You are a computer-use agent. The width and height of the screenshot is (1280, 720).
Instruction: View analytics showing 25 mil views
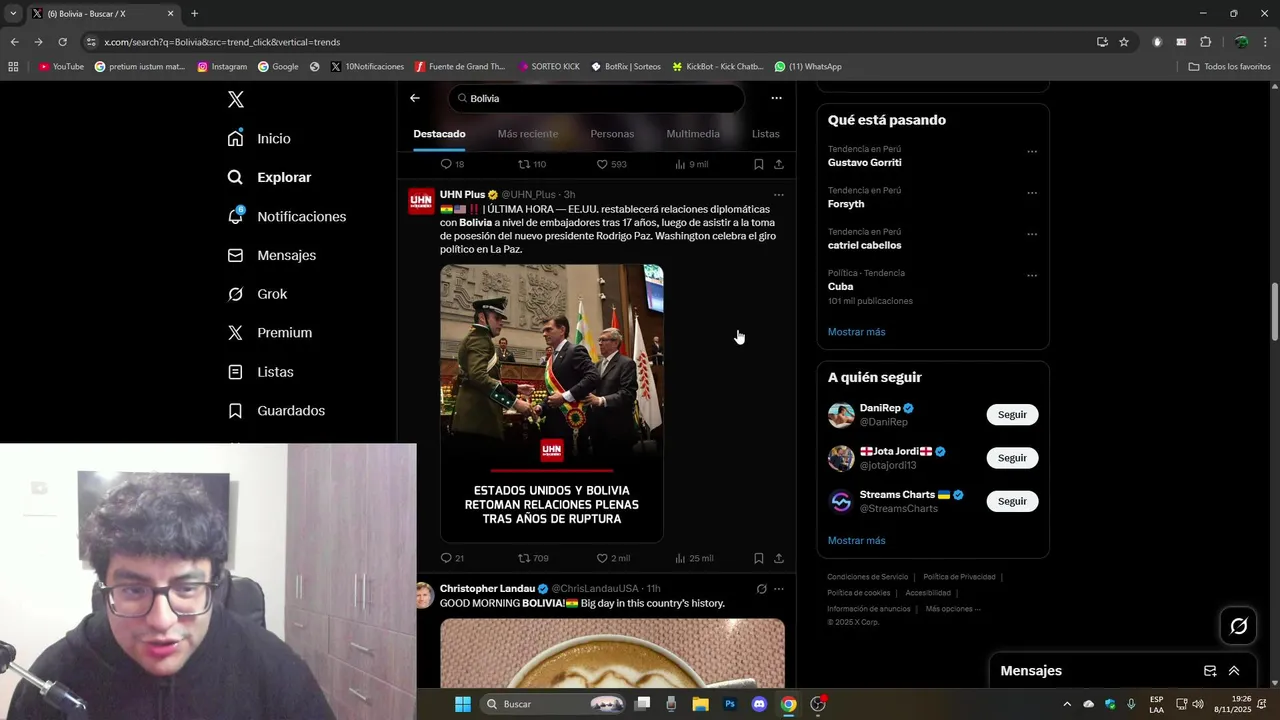point(694,558)
